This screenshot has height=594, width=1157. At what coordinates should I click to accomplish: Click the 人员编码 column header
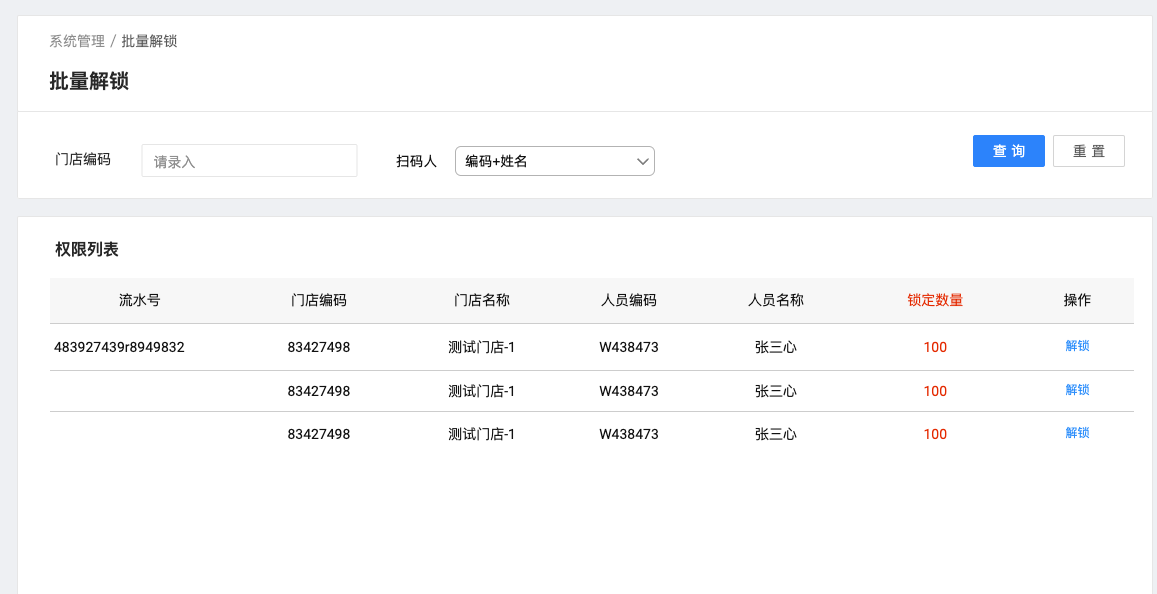point(629,300)
